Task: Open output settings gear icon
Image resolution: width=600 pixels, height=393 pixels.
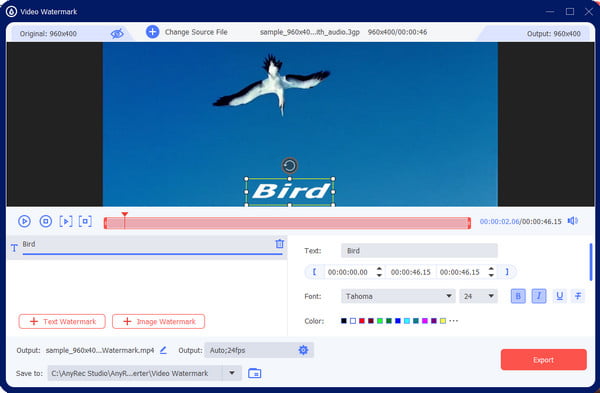Action: pyautogui.click(x=303, y=350)
